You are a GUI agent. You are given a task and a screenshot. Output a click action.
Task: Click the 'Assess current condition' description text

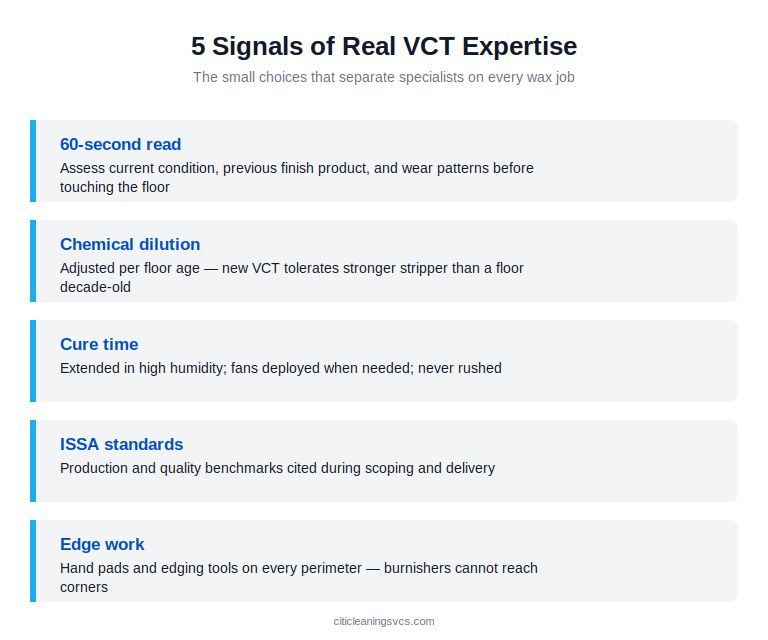[297, 177]
